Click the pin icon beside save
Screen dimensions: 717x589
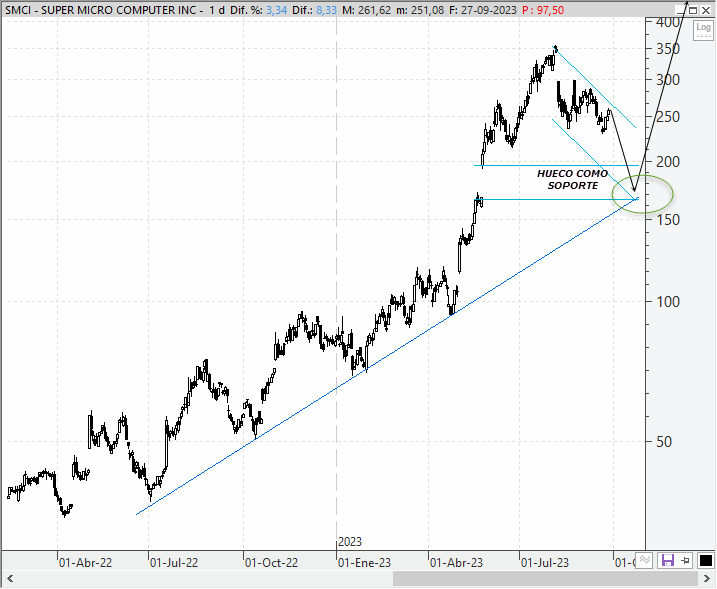[685, 560]
